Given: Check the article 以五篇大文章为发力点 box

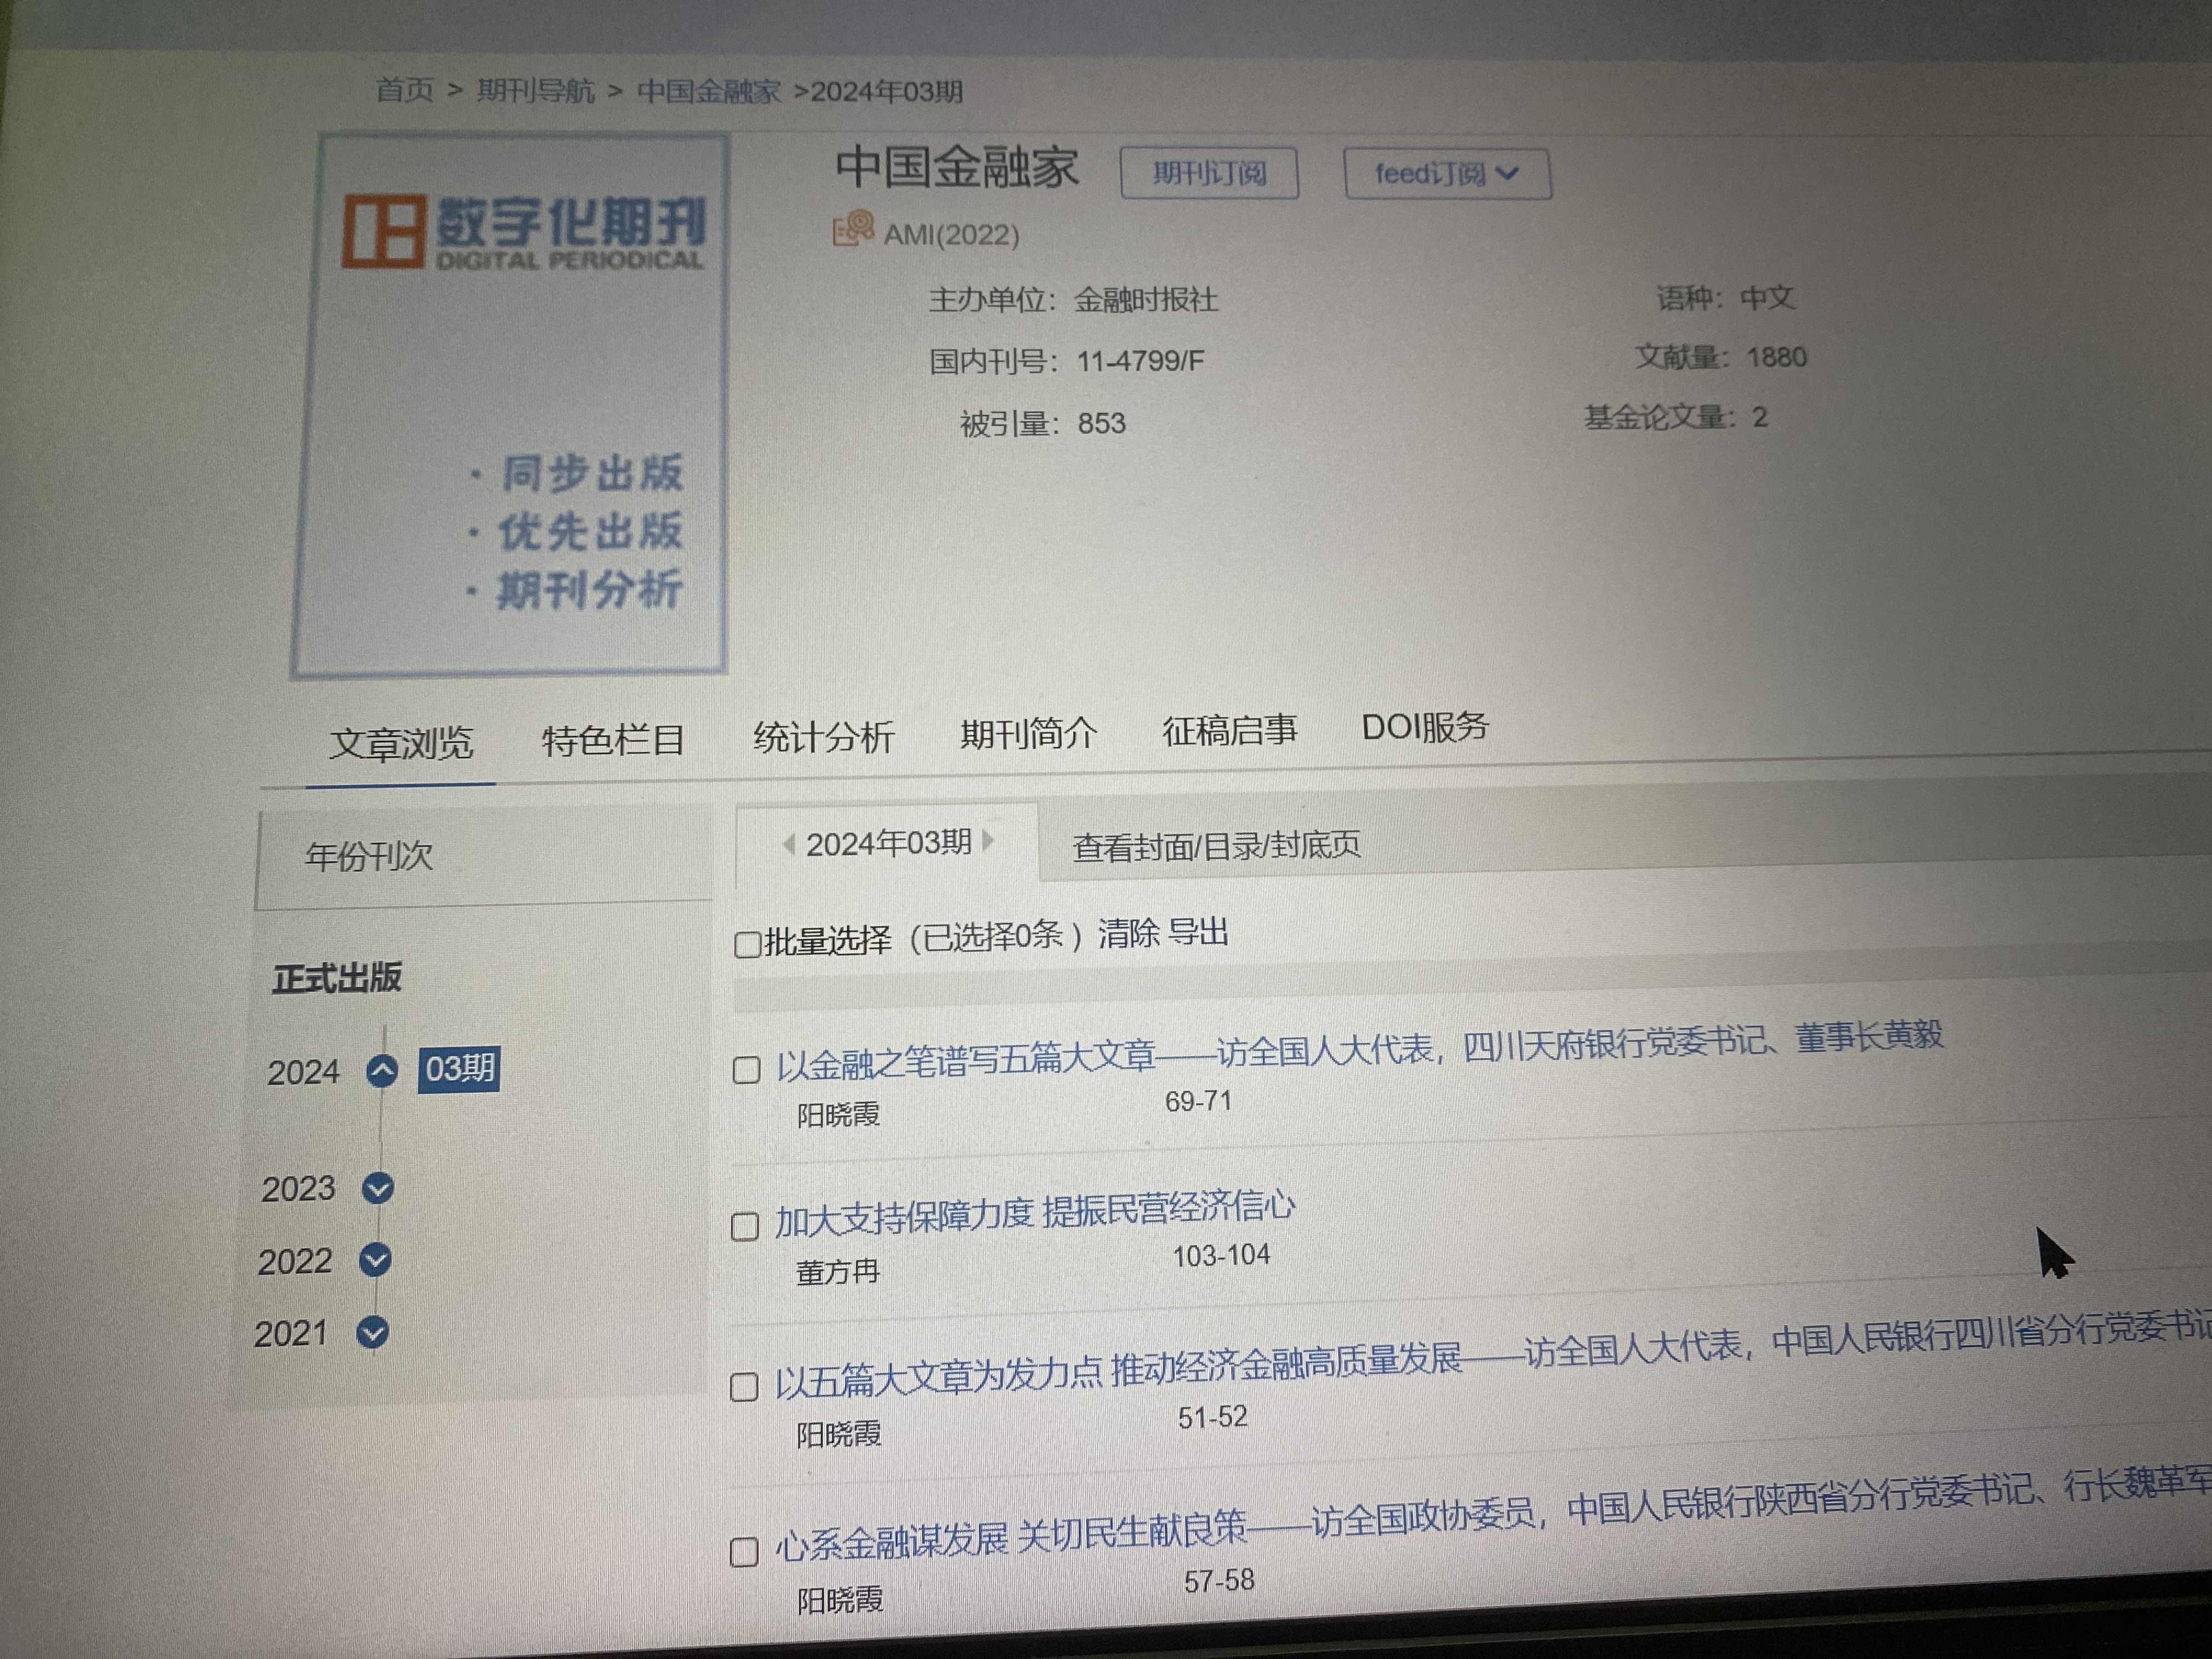Looking at the screenshot, I should (743, 1387).
